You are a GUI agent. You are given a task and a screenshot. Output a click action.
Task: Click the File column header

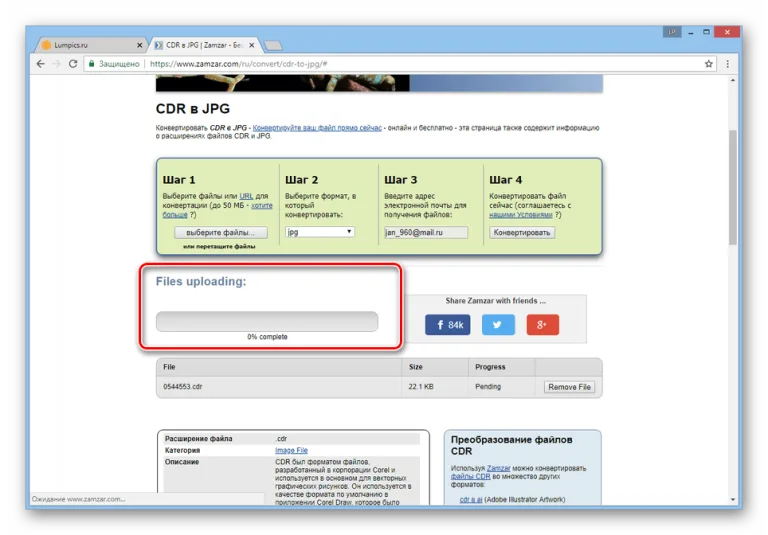pos(169,367)
